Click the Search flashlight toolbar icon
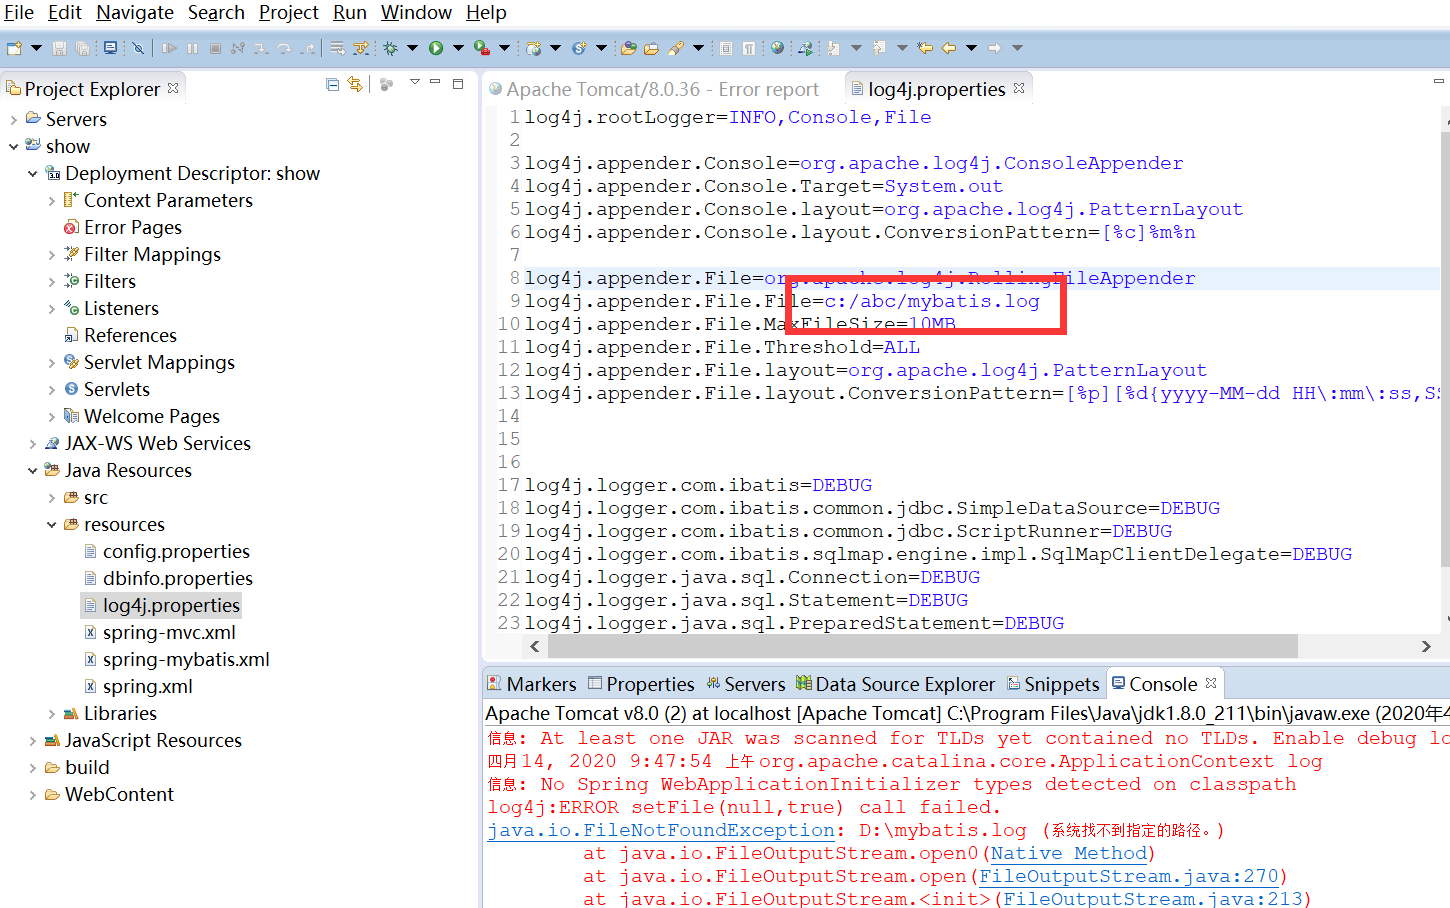 point(676,48)
